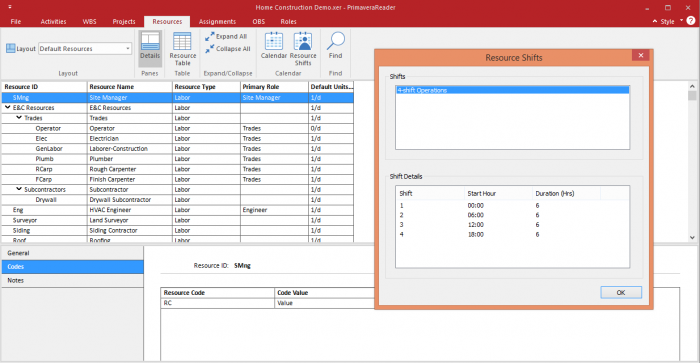Open the Resource Table view
This screenshot has width=700, height=363.
183,48
